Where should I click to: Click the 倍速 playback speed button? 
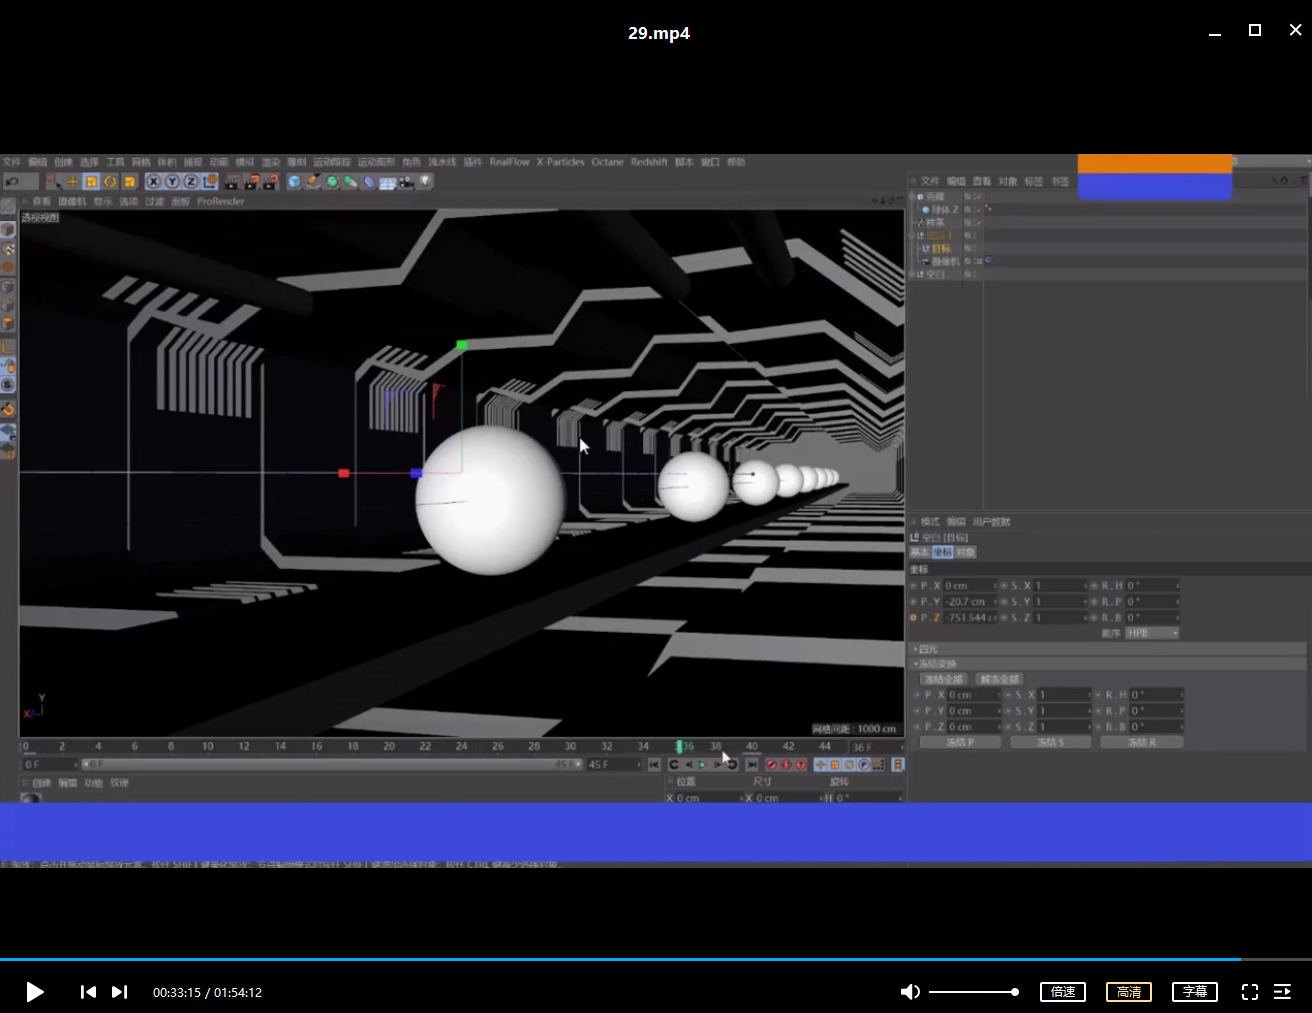pyautogui.click(x=1062, y=992)
